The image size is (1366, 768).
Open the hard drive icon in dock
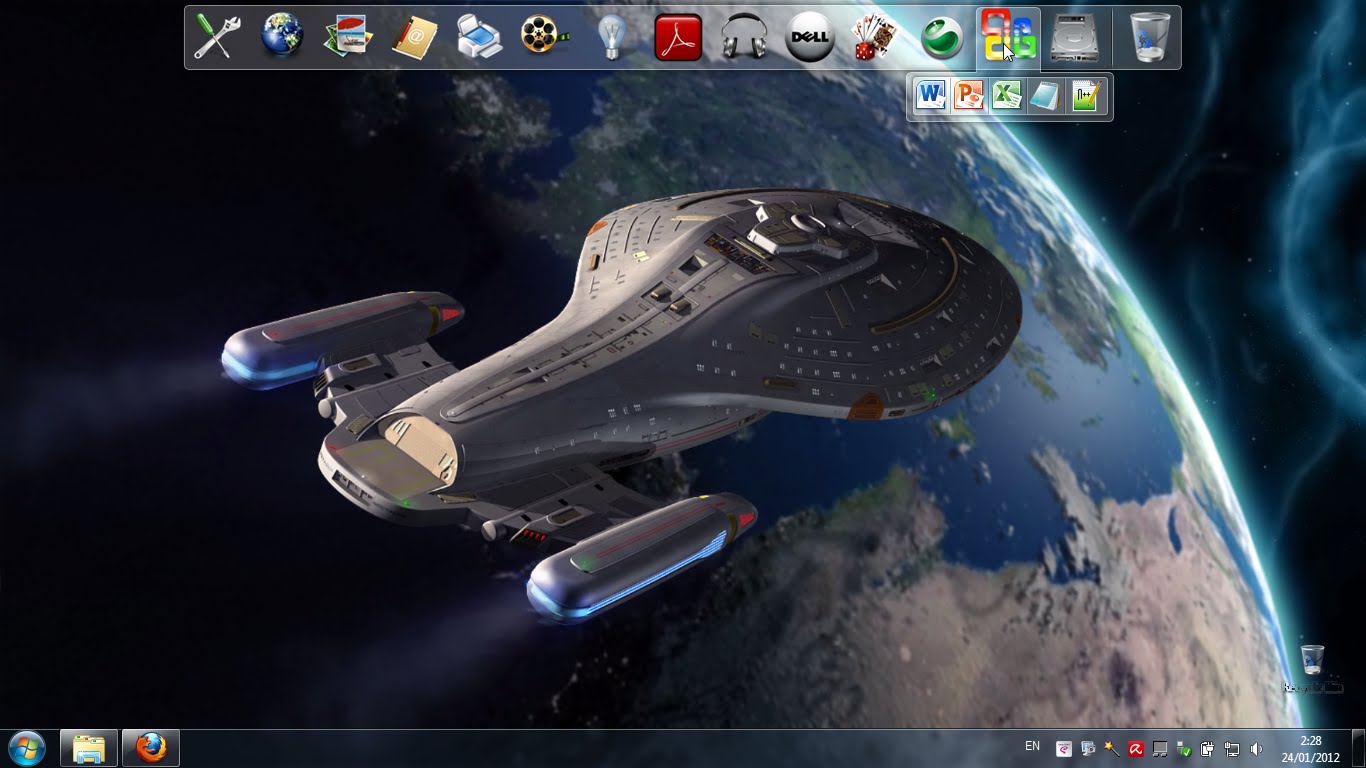(x=1075, y=37)
